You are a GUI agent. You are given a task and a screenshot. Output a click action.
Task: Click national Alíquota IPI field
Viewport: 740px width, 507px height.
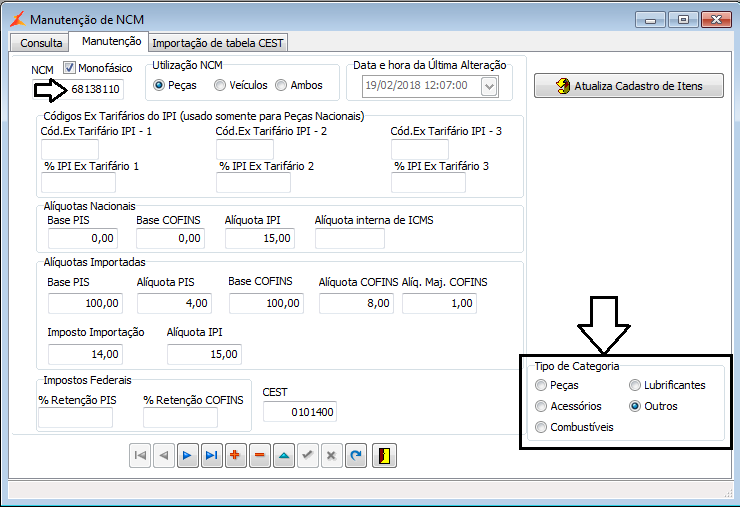pyautogui.click(x=260, y=238)
